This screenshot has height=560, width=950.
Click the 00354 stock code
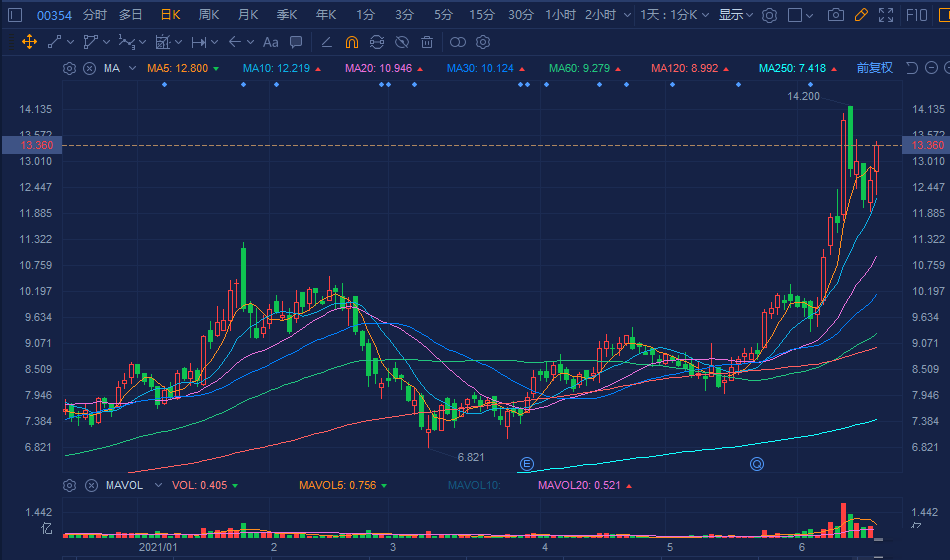click(54, 15)
